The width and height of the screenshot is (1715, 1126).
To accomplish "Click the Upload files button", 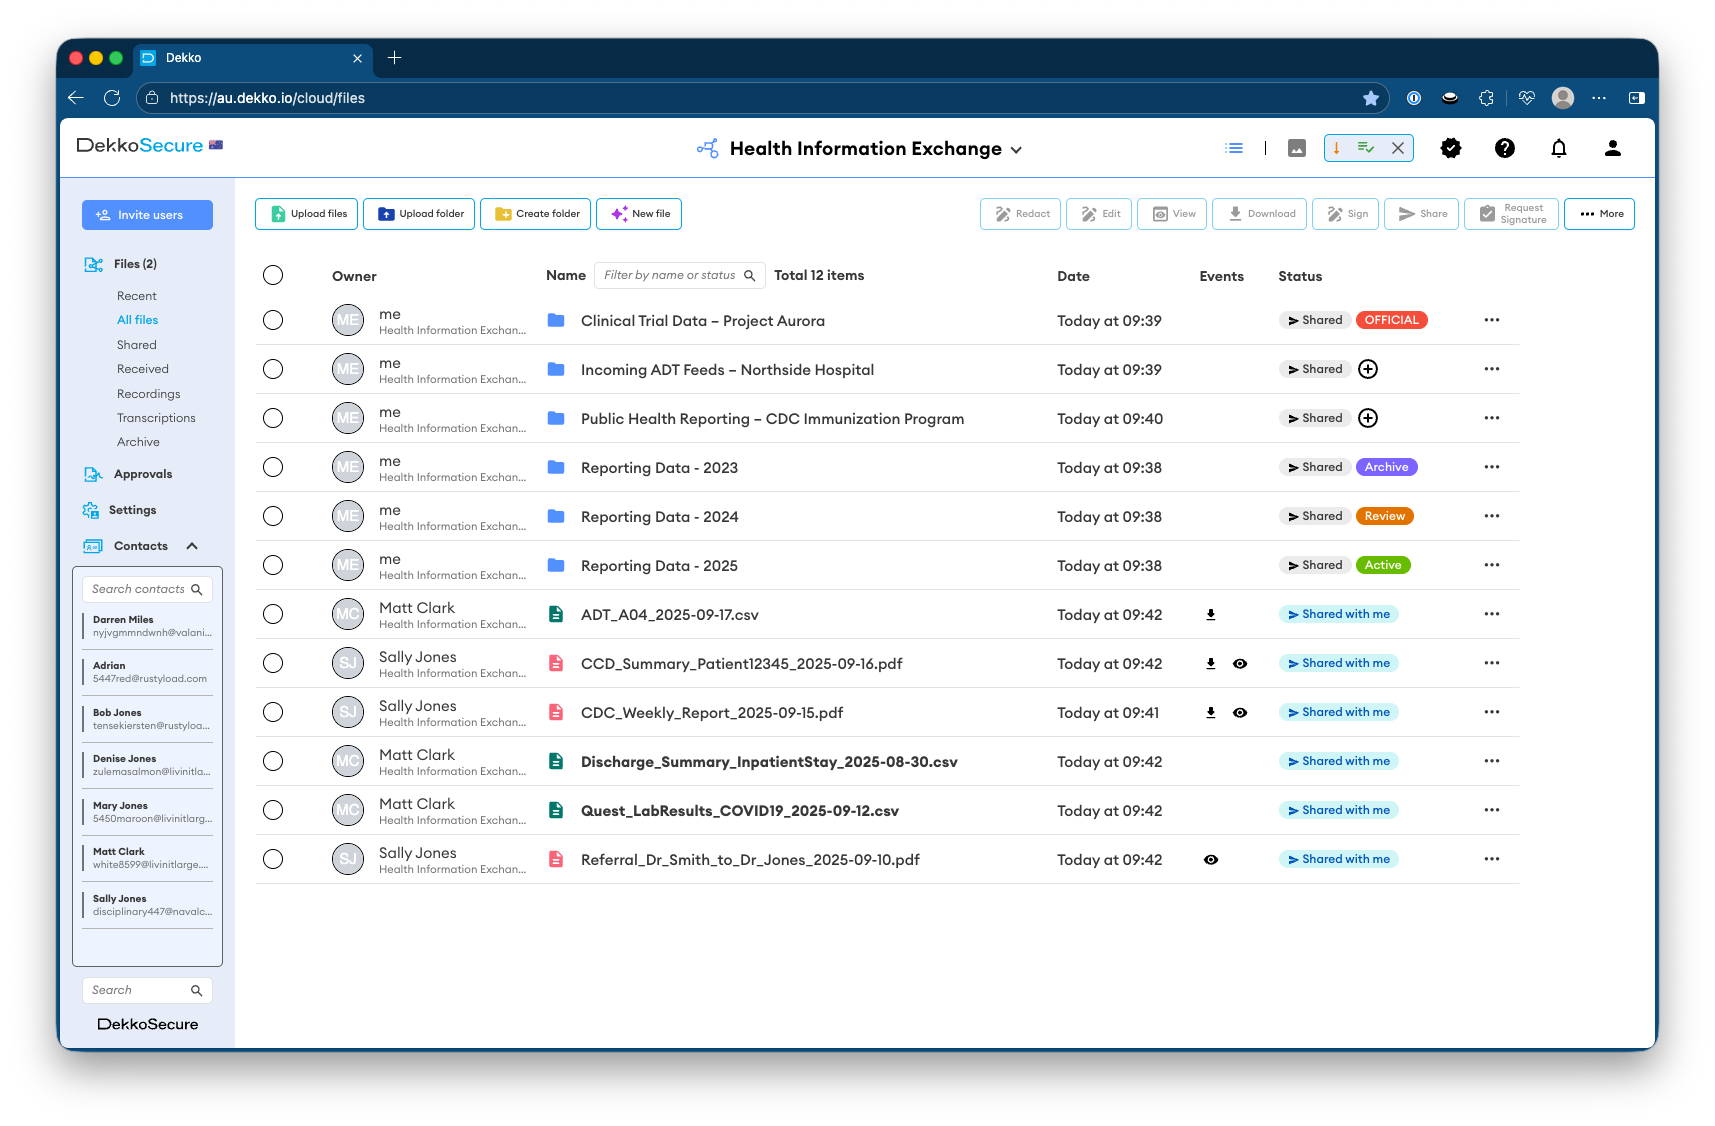I will pyautogui.click(x=306, y=214).
